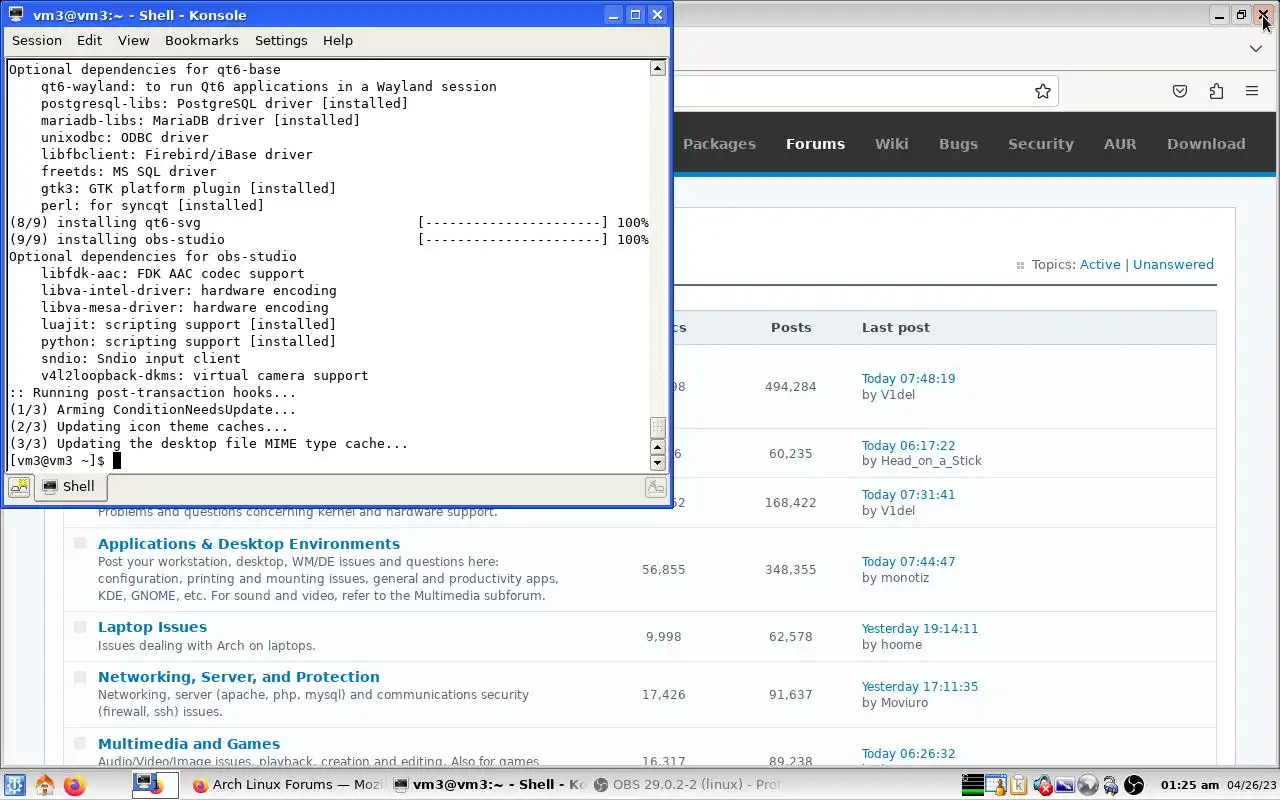Screen dimensions: 1280x800
Task: Open last post Yesterday 17:11:35
Action: 920,687
